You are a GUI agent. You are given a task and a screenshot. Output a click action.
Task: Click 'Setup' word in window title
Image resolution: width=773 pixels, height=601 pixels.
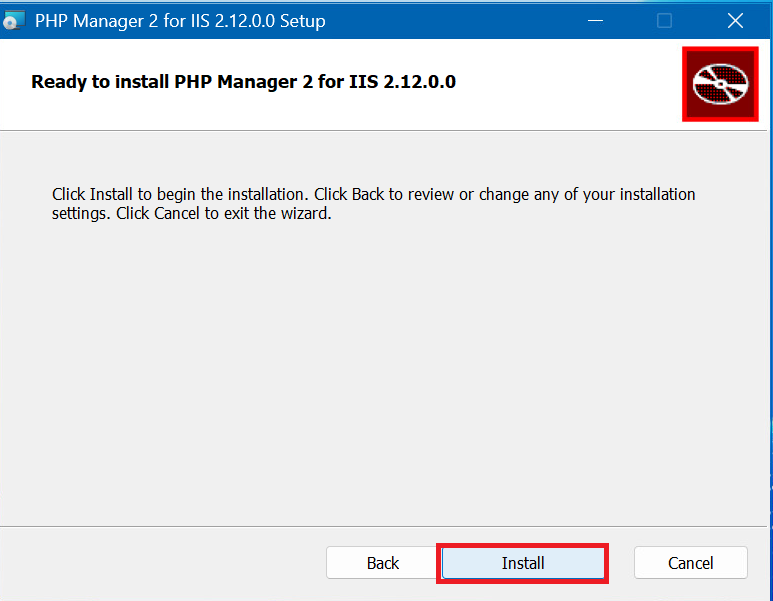[x=301, y=20]
